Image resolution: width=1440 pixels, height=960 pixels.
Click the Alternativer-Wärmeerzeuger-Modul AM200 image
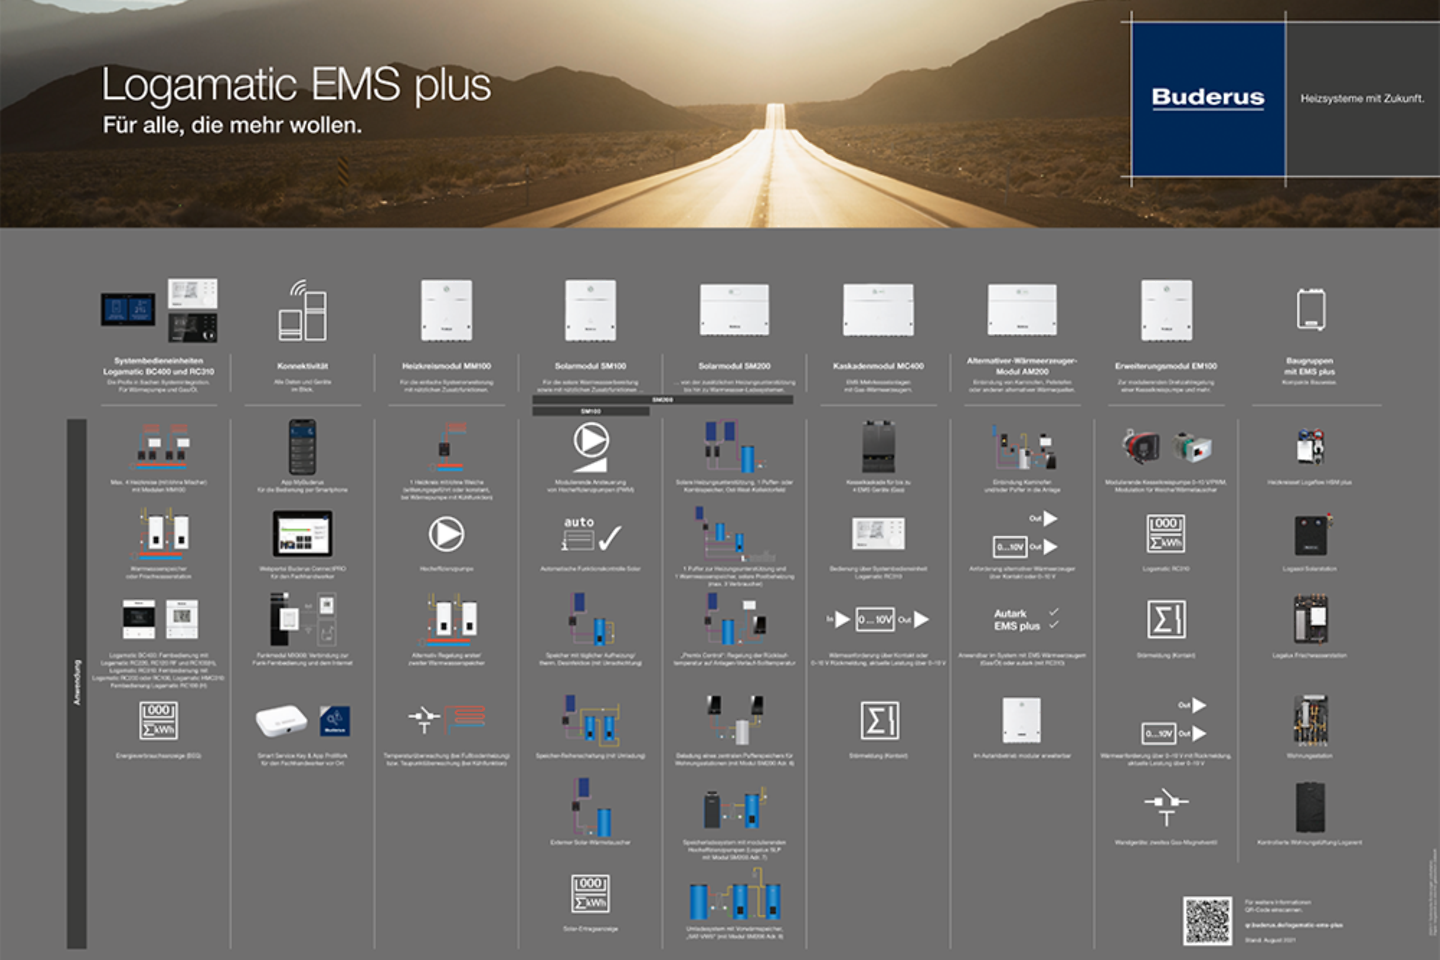(1022, 310)
